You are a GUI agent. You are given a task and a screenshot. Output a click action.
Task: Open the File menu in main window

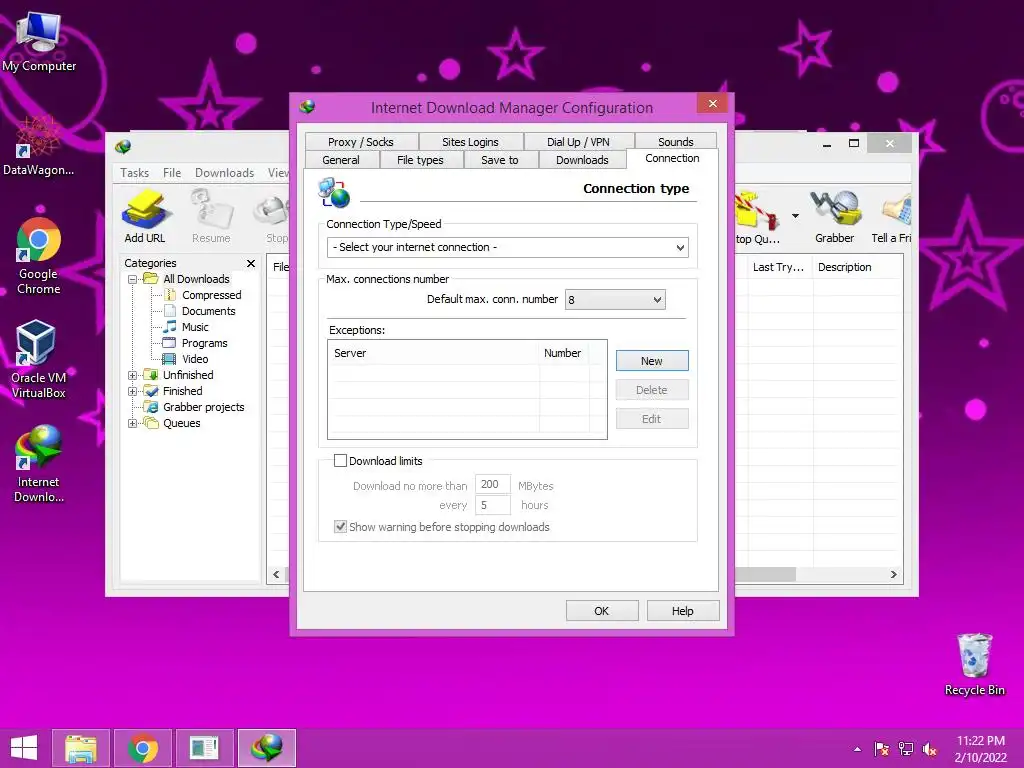[172, 173]
